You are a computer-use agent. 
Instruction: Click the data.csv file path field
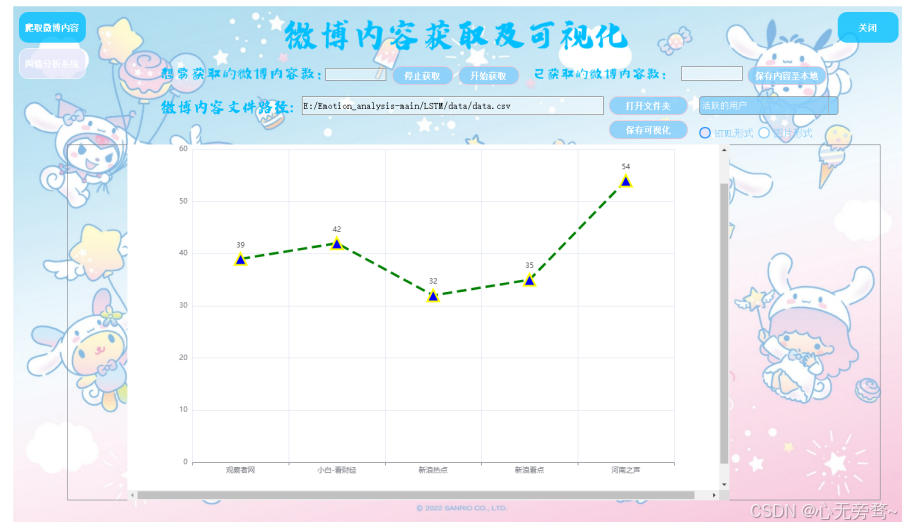[x=453, y=106]
